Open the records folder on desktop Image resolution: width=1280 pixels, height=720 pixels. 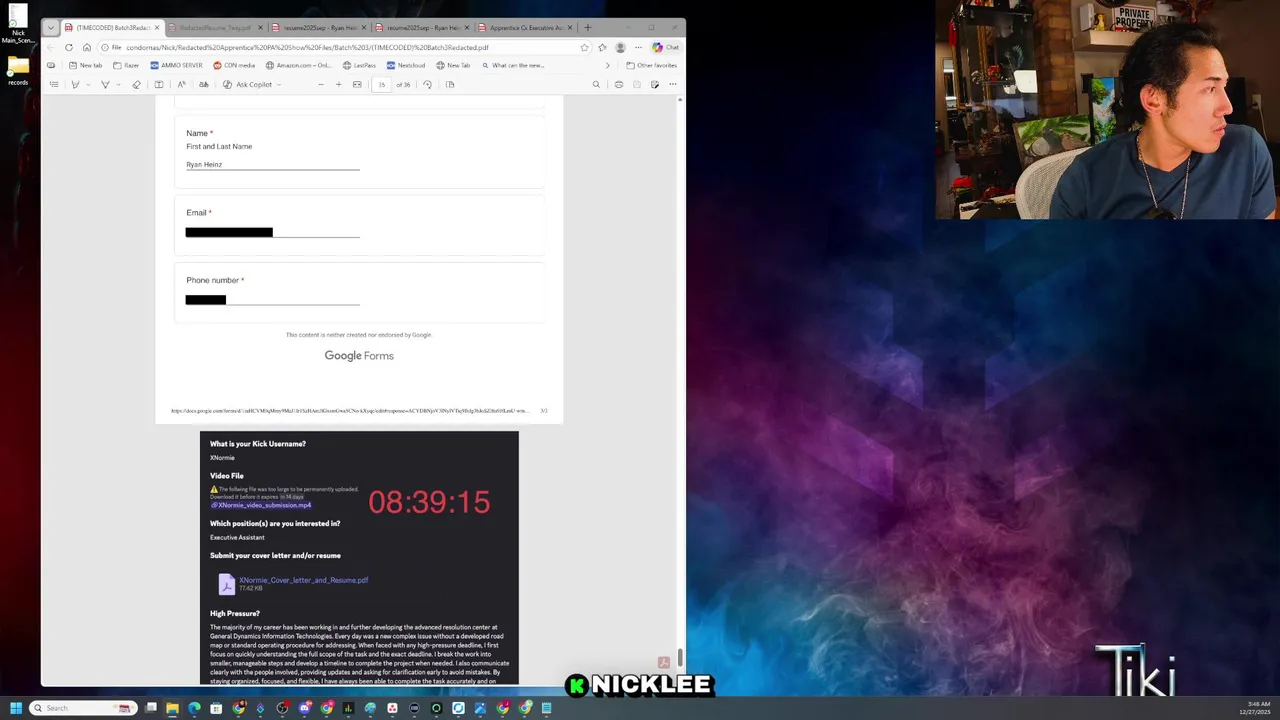(x=18, y=69)
